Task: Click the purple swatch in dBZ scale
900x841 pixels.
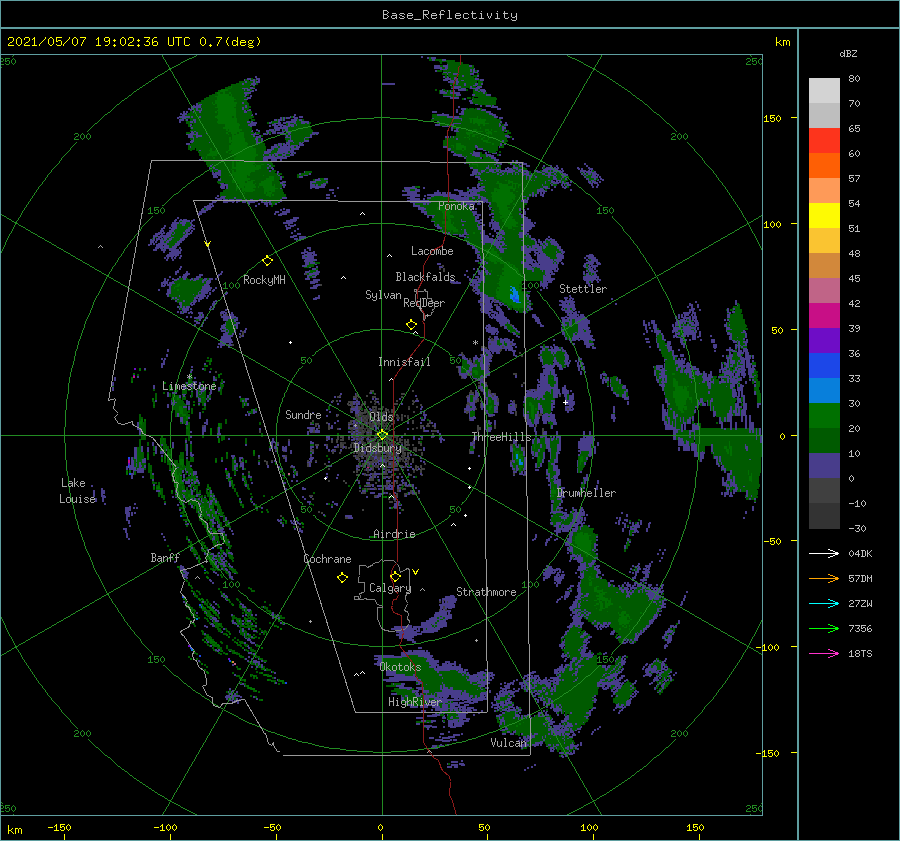Action: 824,341
